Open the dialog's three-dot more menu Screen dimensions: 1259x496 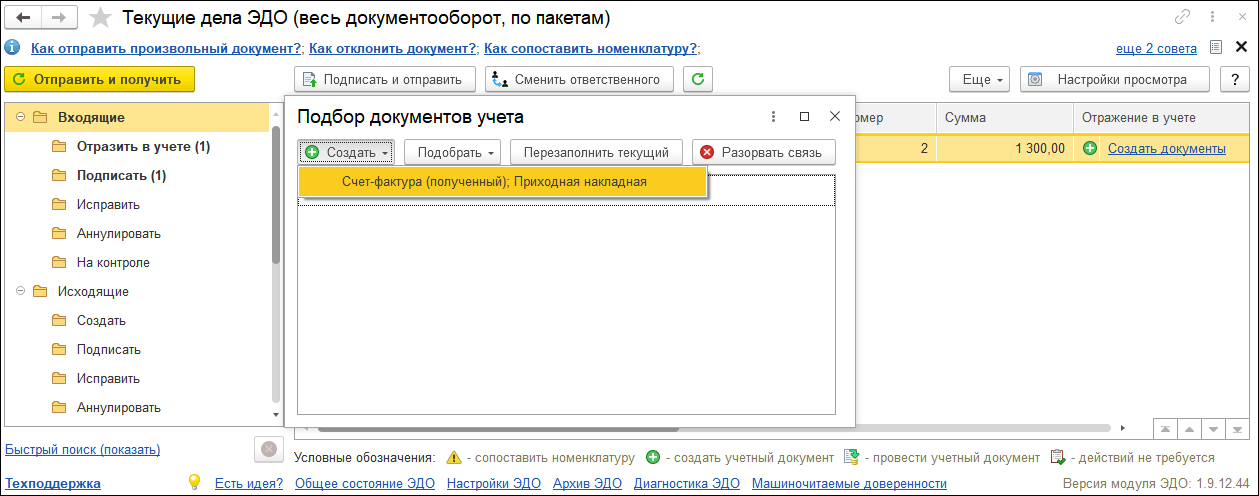tap(773, 117)
